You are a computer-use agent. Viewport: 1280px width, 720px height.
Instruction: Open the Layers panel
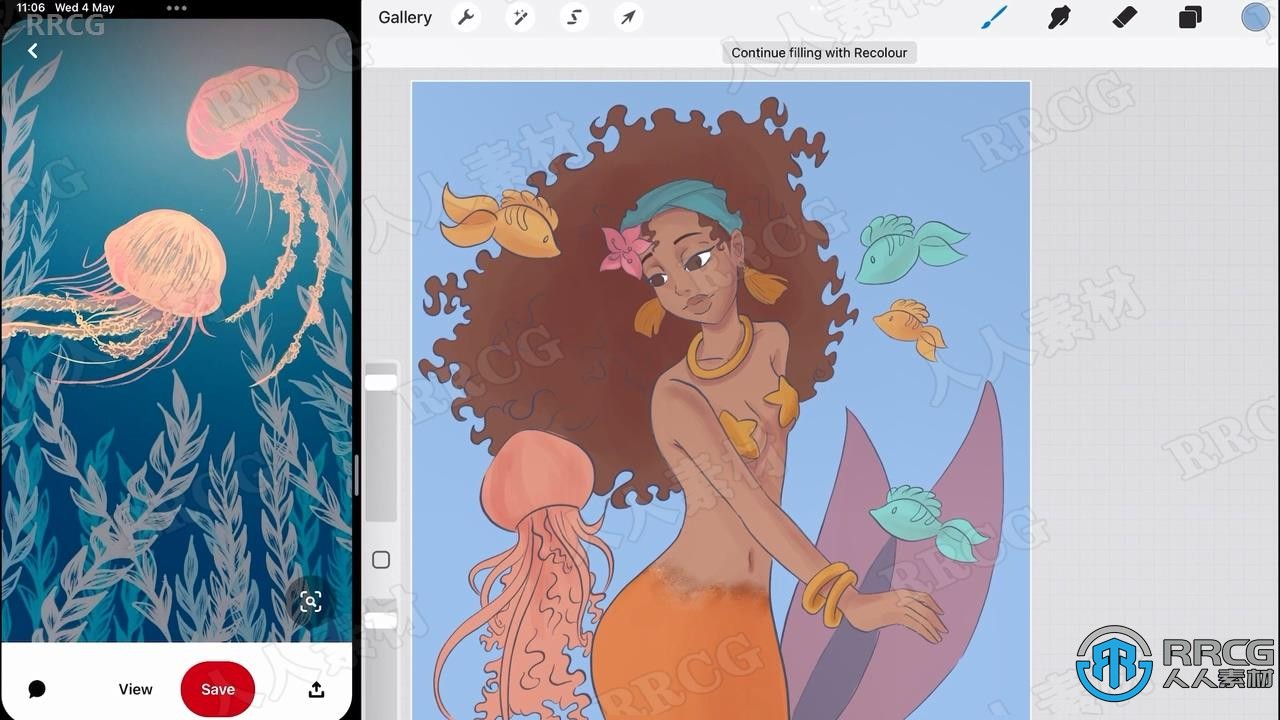click(1190, 17)
